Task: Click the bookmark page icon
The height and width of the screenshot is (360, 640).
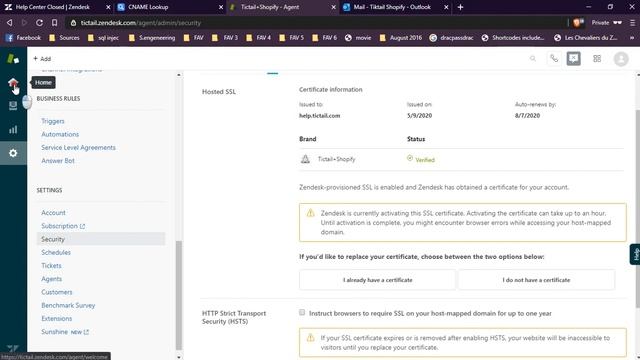Action: 54,23
